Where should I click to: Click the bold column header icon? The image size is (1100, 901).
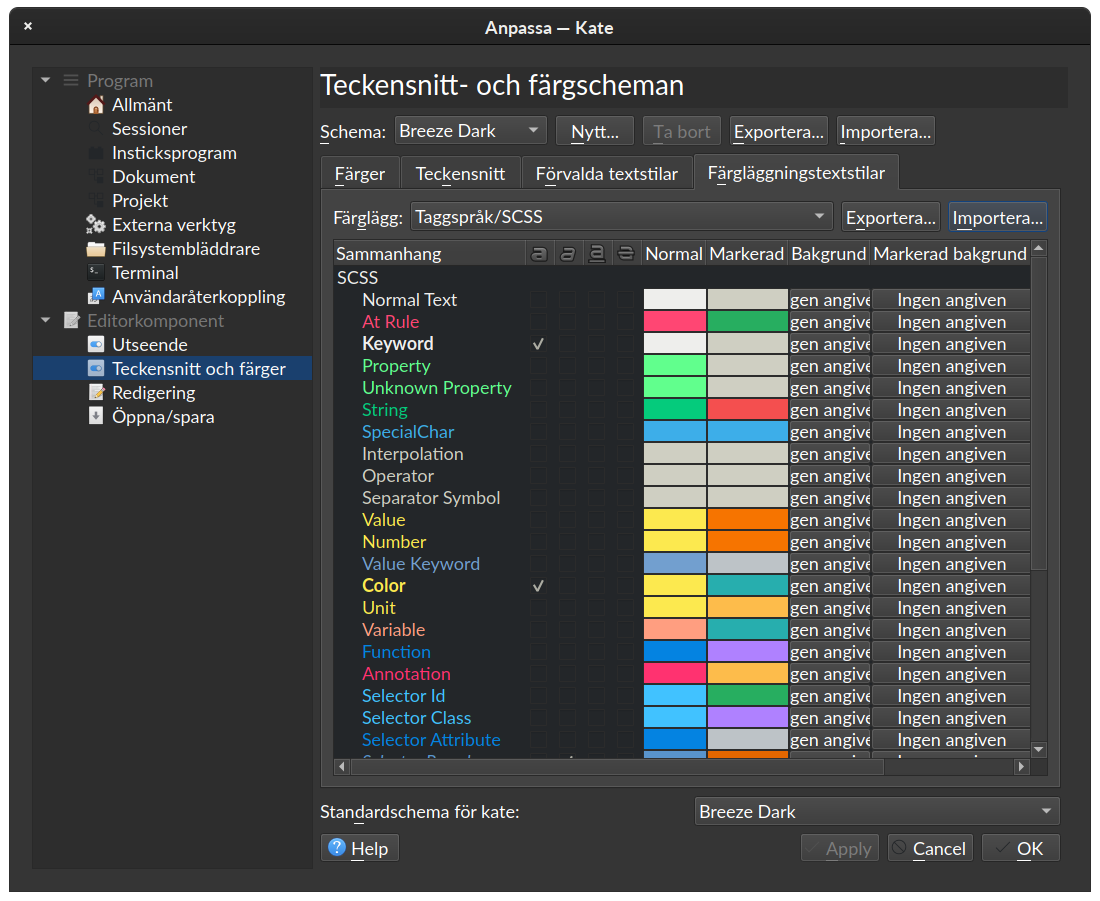pyautogui.click(x=539, y=253)
